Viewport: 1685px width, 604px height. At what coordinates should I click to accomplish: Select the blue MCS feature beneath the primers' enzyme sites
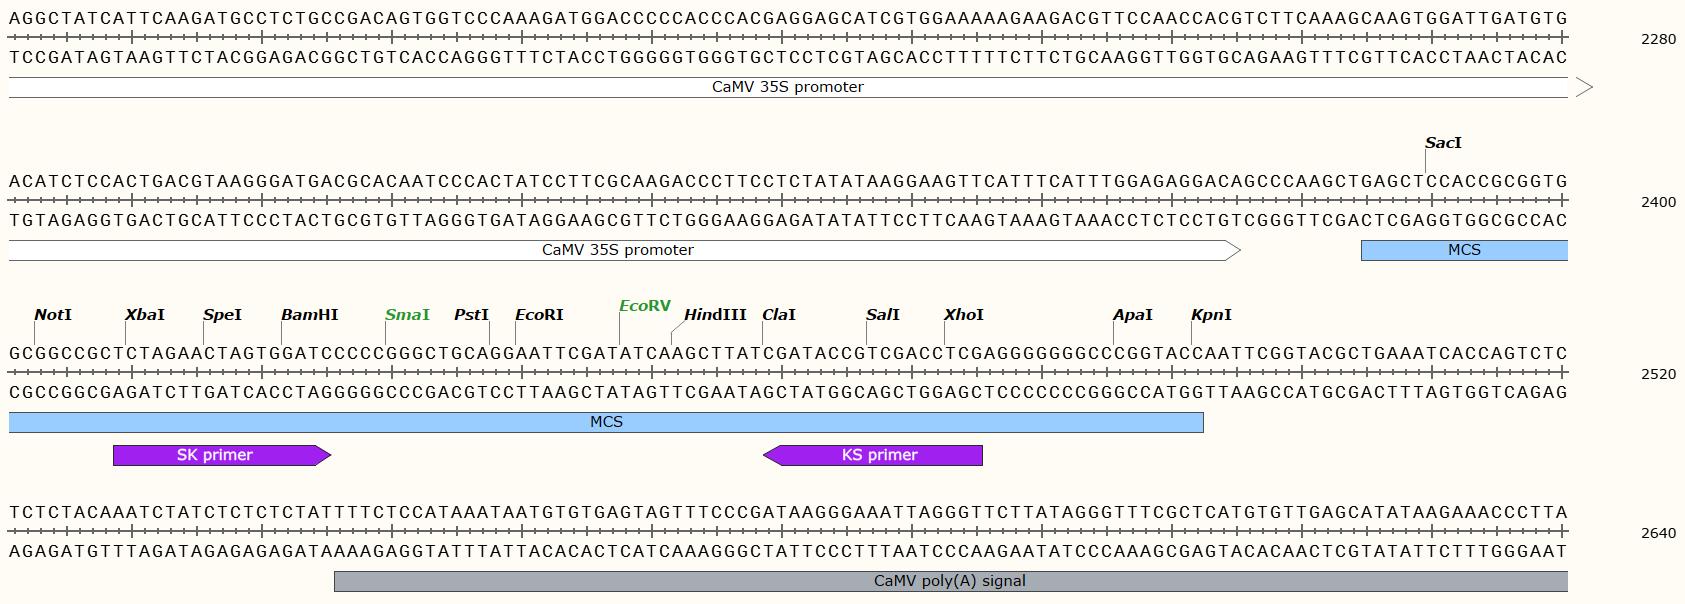click(x=606, y=422)
